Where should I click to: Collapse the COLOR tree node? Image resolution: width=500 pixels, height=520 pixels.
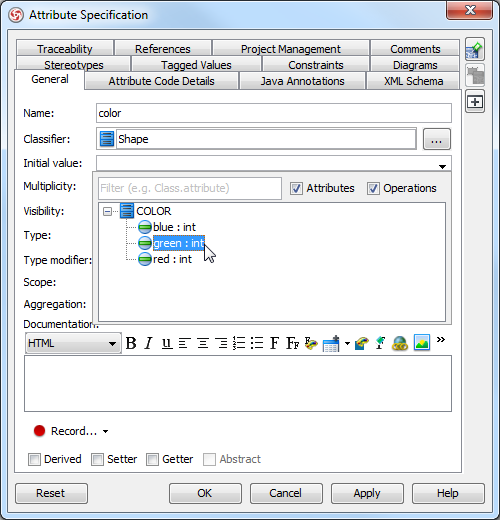[x=107, y=211]
